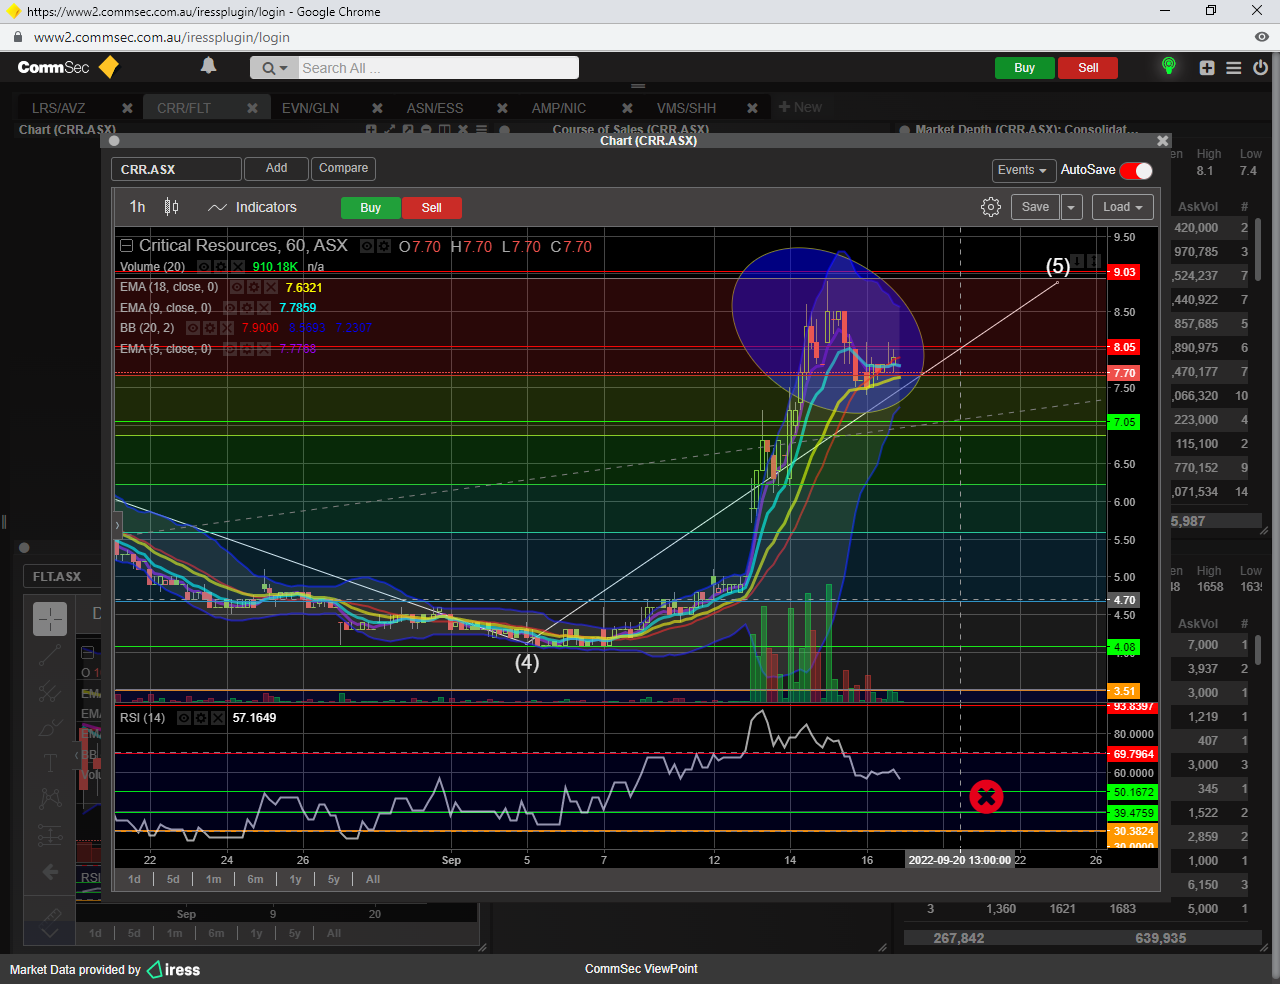Switch to the LRS/AVZ tab
This screenshot has height=984, width=1280.
point(58,108)
